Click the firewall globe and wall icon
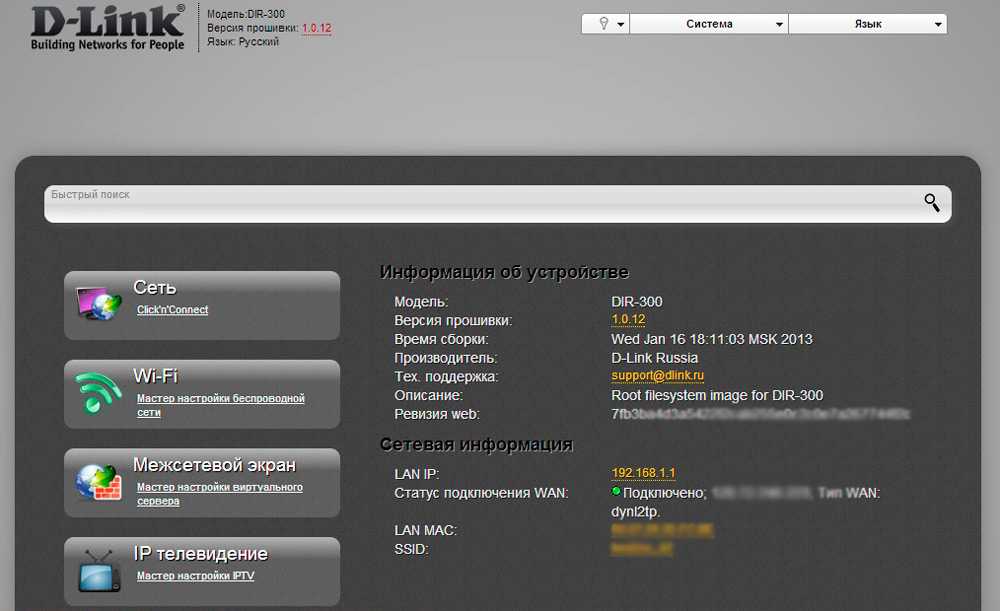This screenshot has height=611, width=1000. [x=98, y=482]
